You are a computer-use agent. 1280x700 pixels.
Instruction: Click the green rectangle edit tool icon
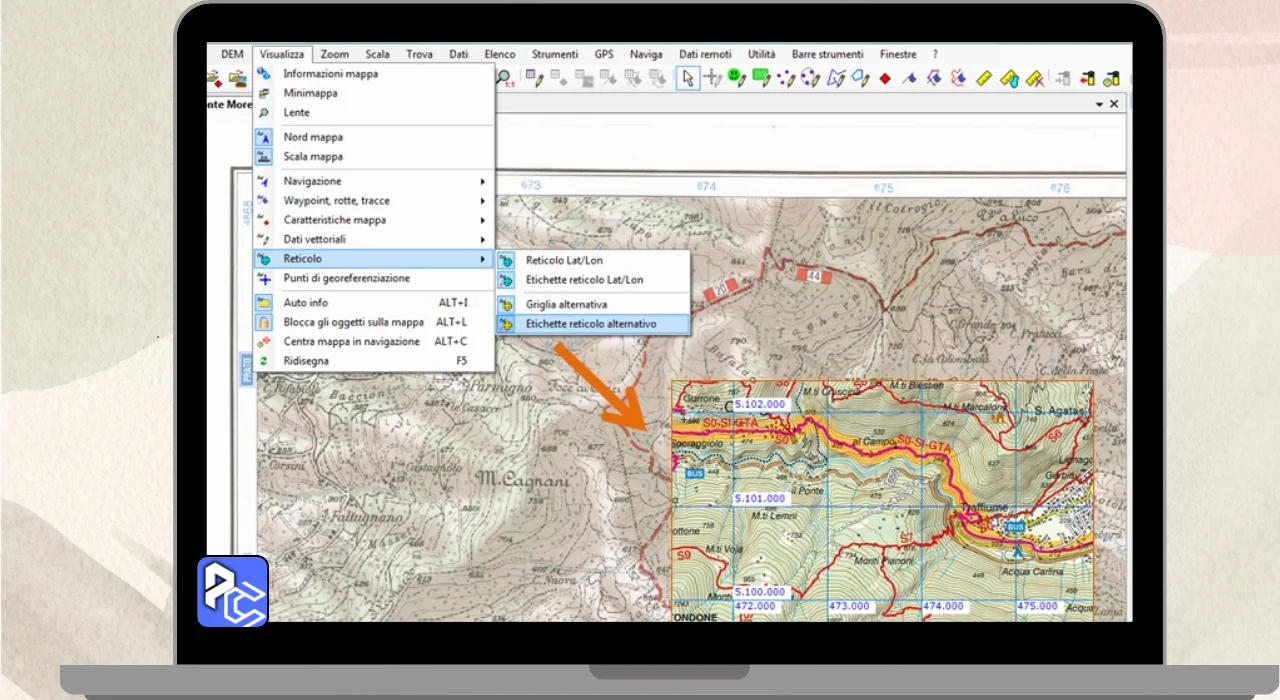pyautogui.click(x=761, y=77)
